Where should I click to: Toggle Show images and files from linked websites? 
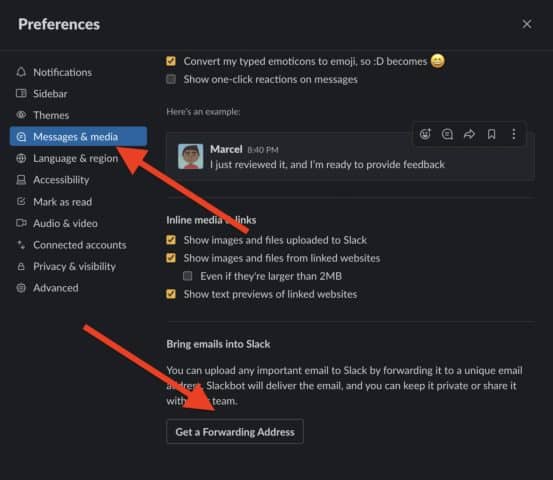click(171, 258)
